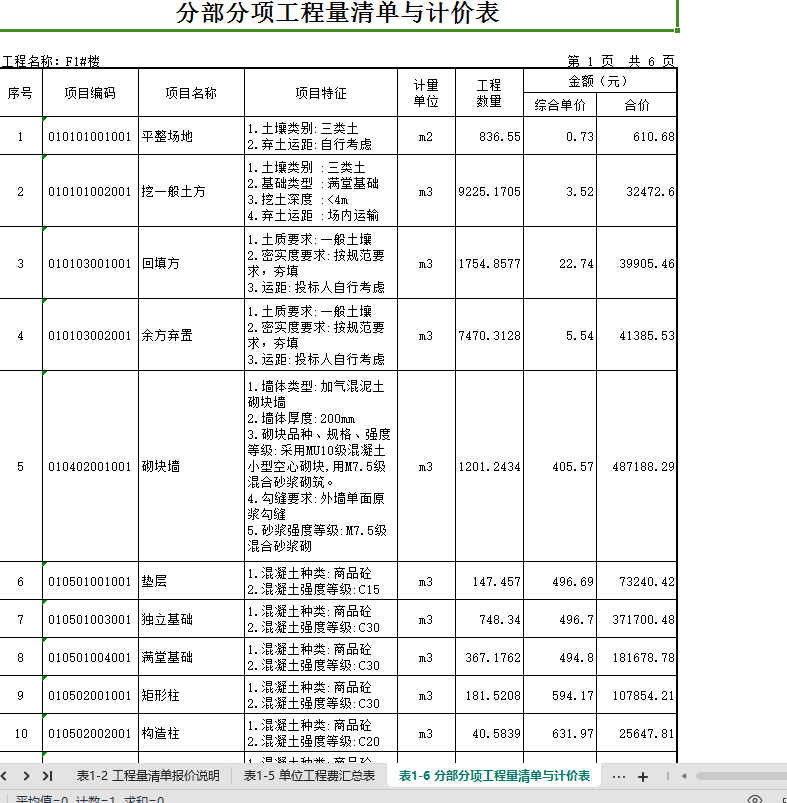The image size is (787, 803).
Task: Select quantity cell 9225.1705
Action: pyautogui.click(x=489, y=191)
